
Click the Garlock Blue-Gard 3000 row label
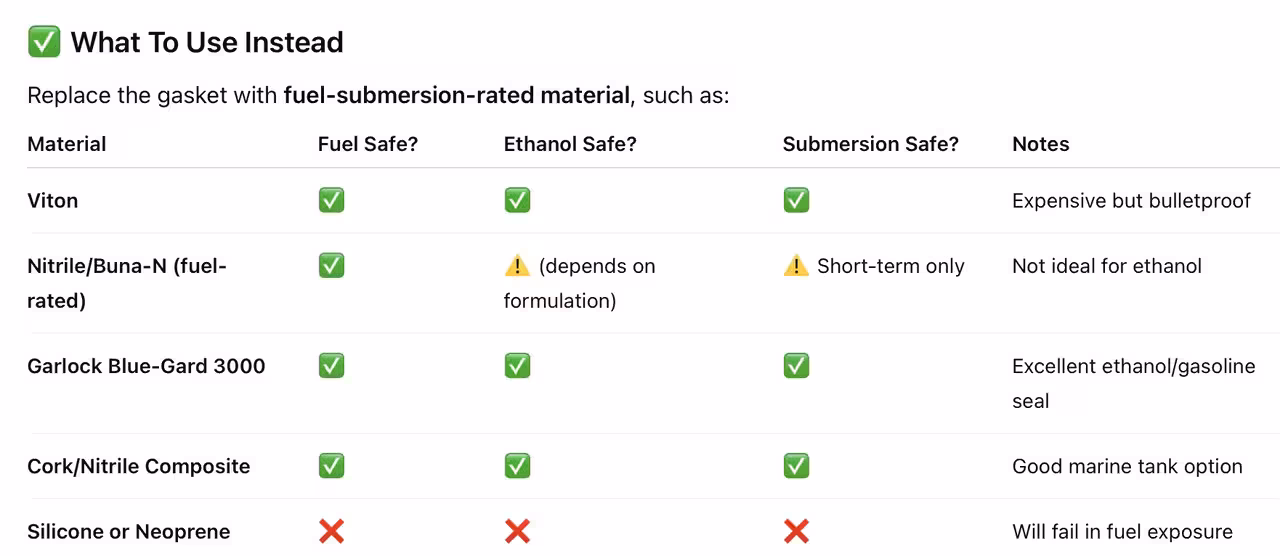coord(146,366)
